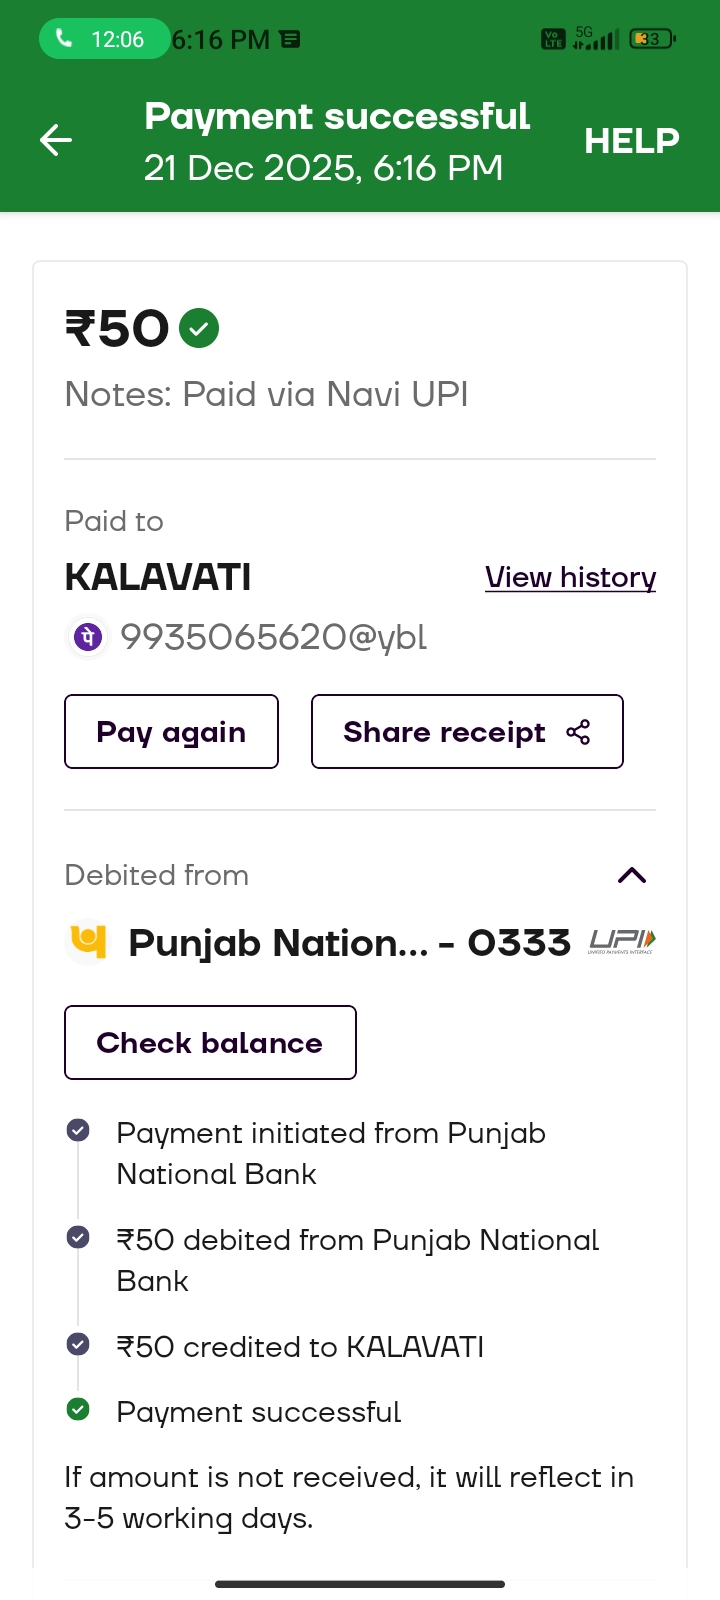Tap the Payment initiated step marker

[x=78, y=1131]
